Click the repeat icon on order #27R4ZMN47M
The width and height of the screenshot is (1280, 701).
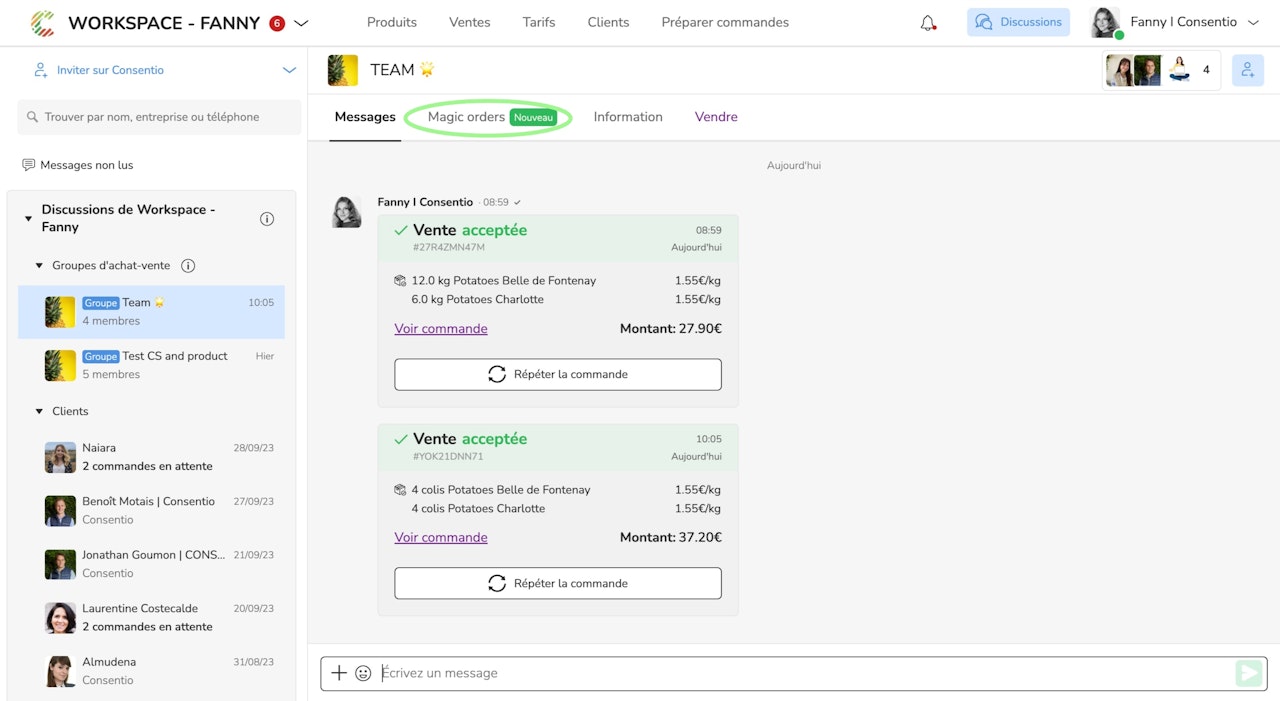click(497, 374)
